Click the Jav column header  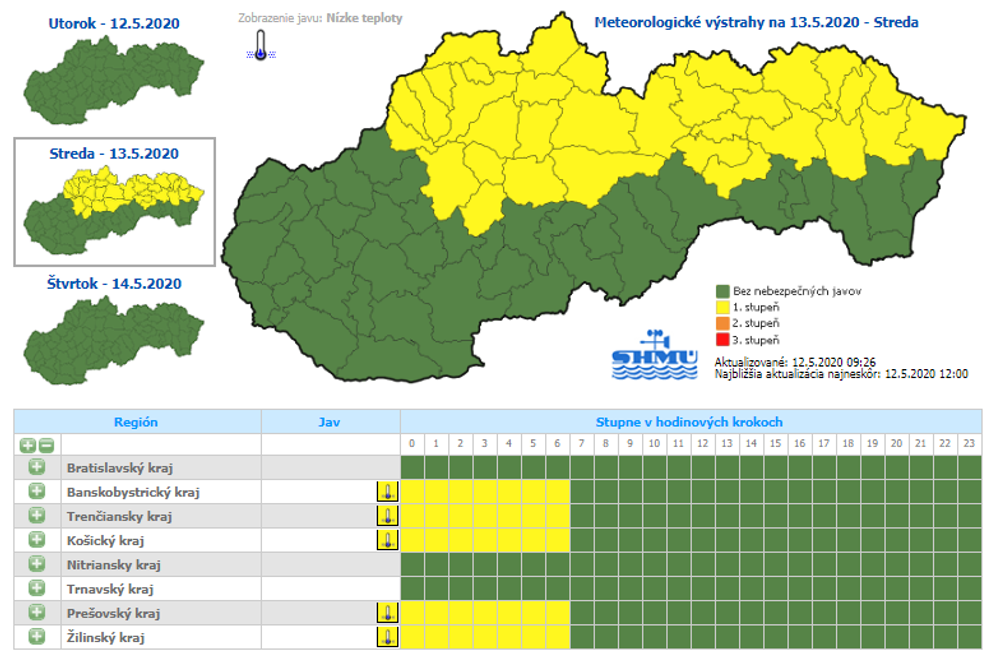(x=330, y=422)
